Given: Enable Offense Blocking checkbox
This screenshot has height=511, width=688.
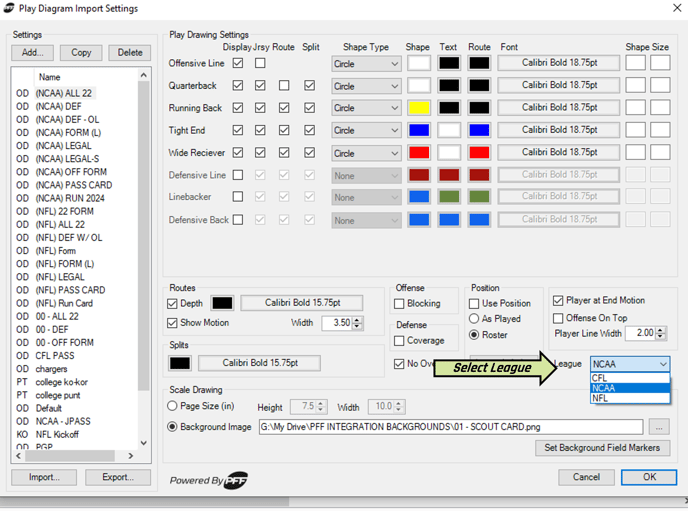Looking at the screenshot, I should point(399,304).
